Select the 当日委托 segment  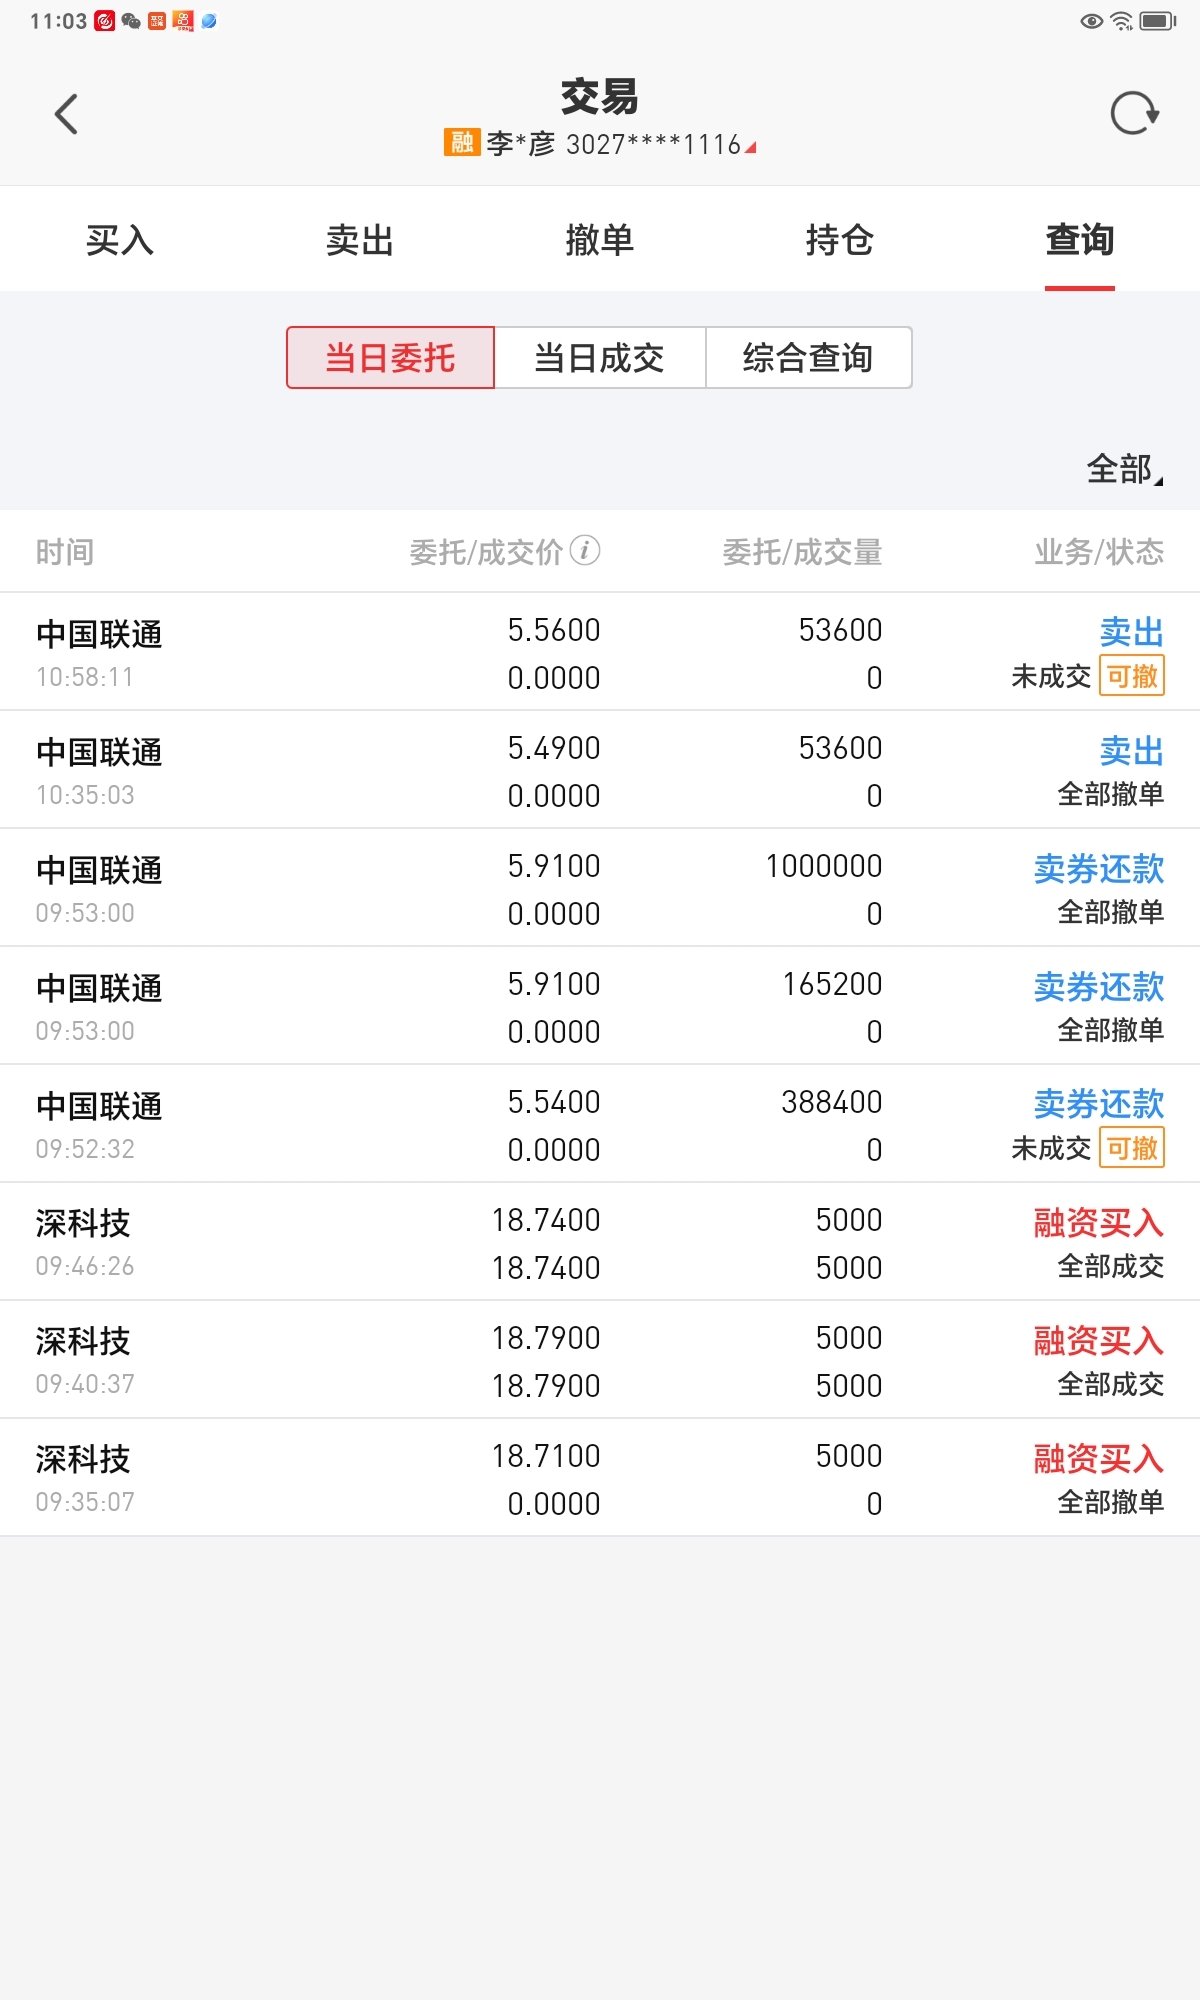[390, 357]
